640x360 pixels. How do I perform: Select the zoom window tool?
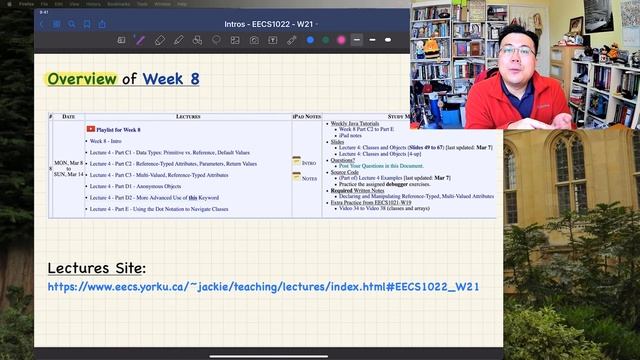click(x=121, y=40)
